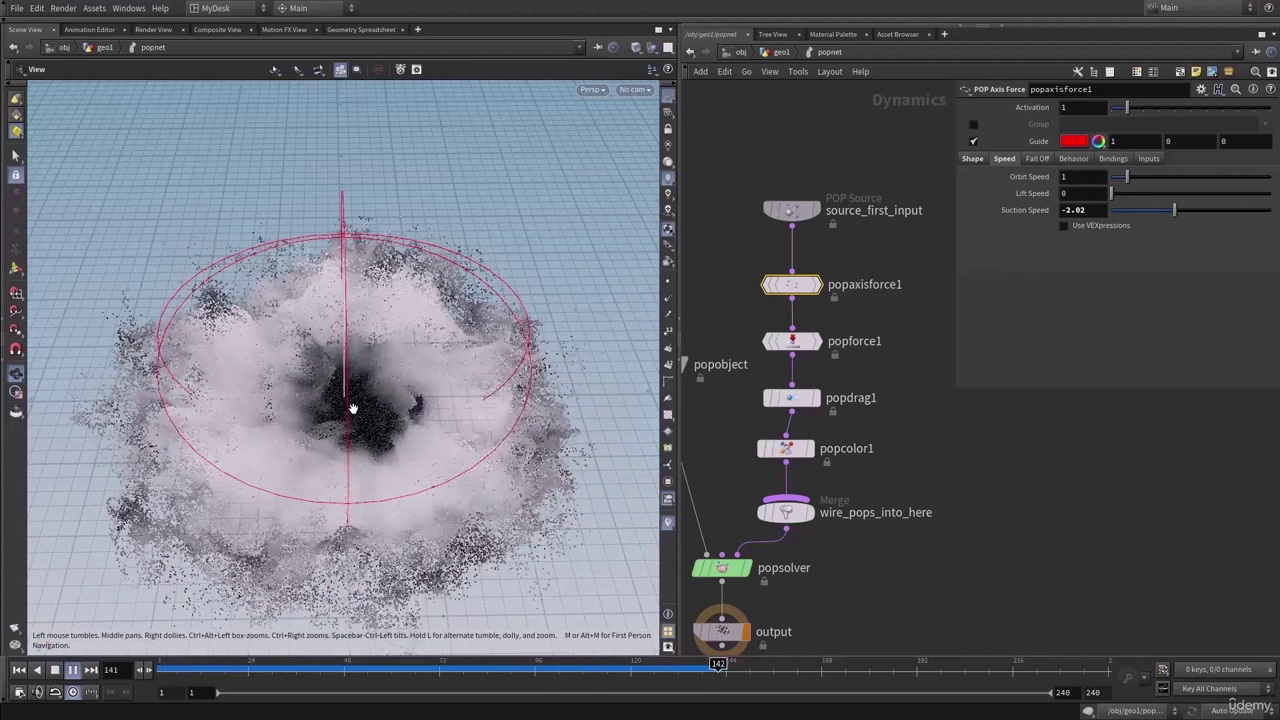The image size is (1280, 720).
Task: Select the popdrag1 node
Action: point(792,398)
